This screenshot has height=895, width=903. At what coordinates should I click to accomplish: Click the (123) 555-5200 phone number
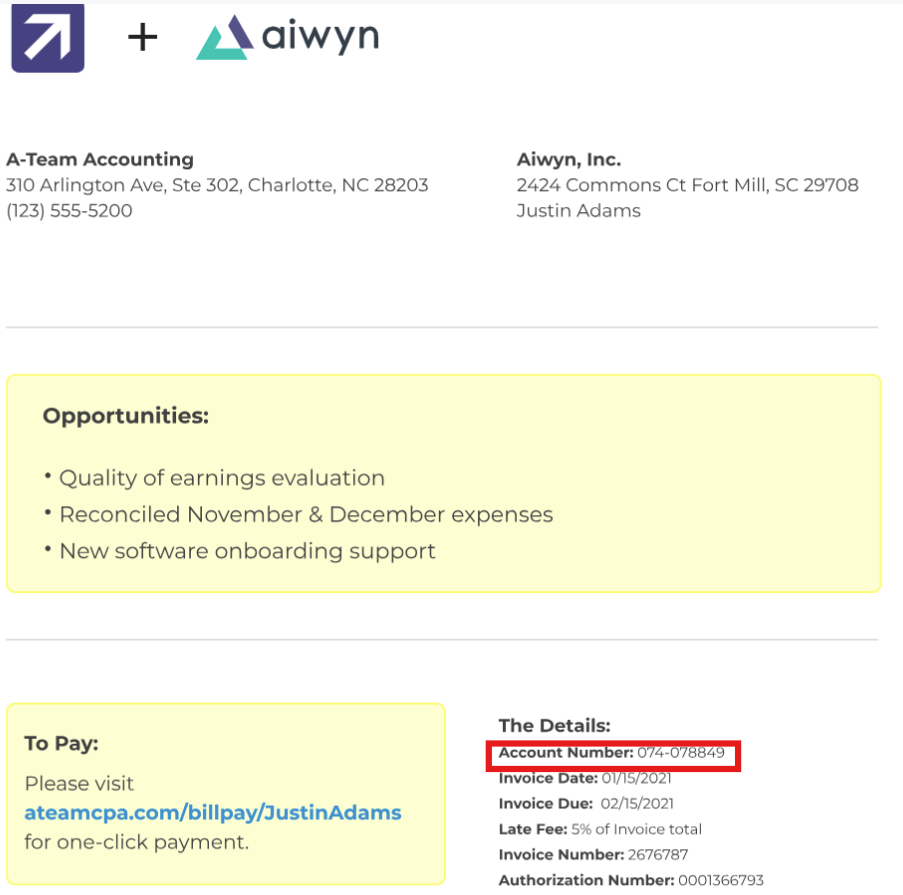tap(69, 211)
